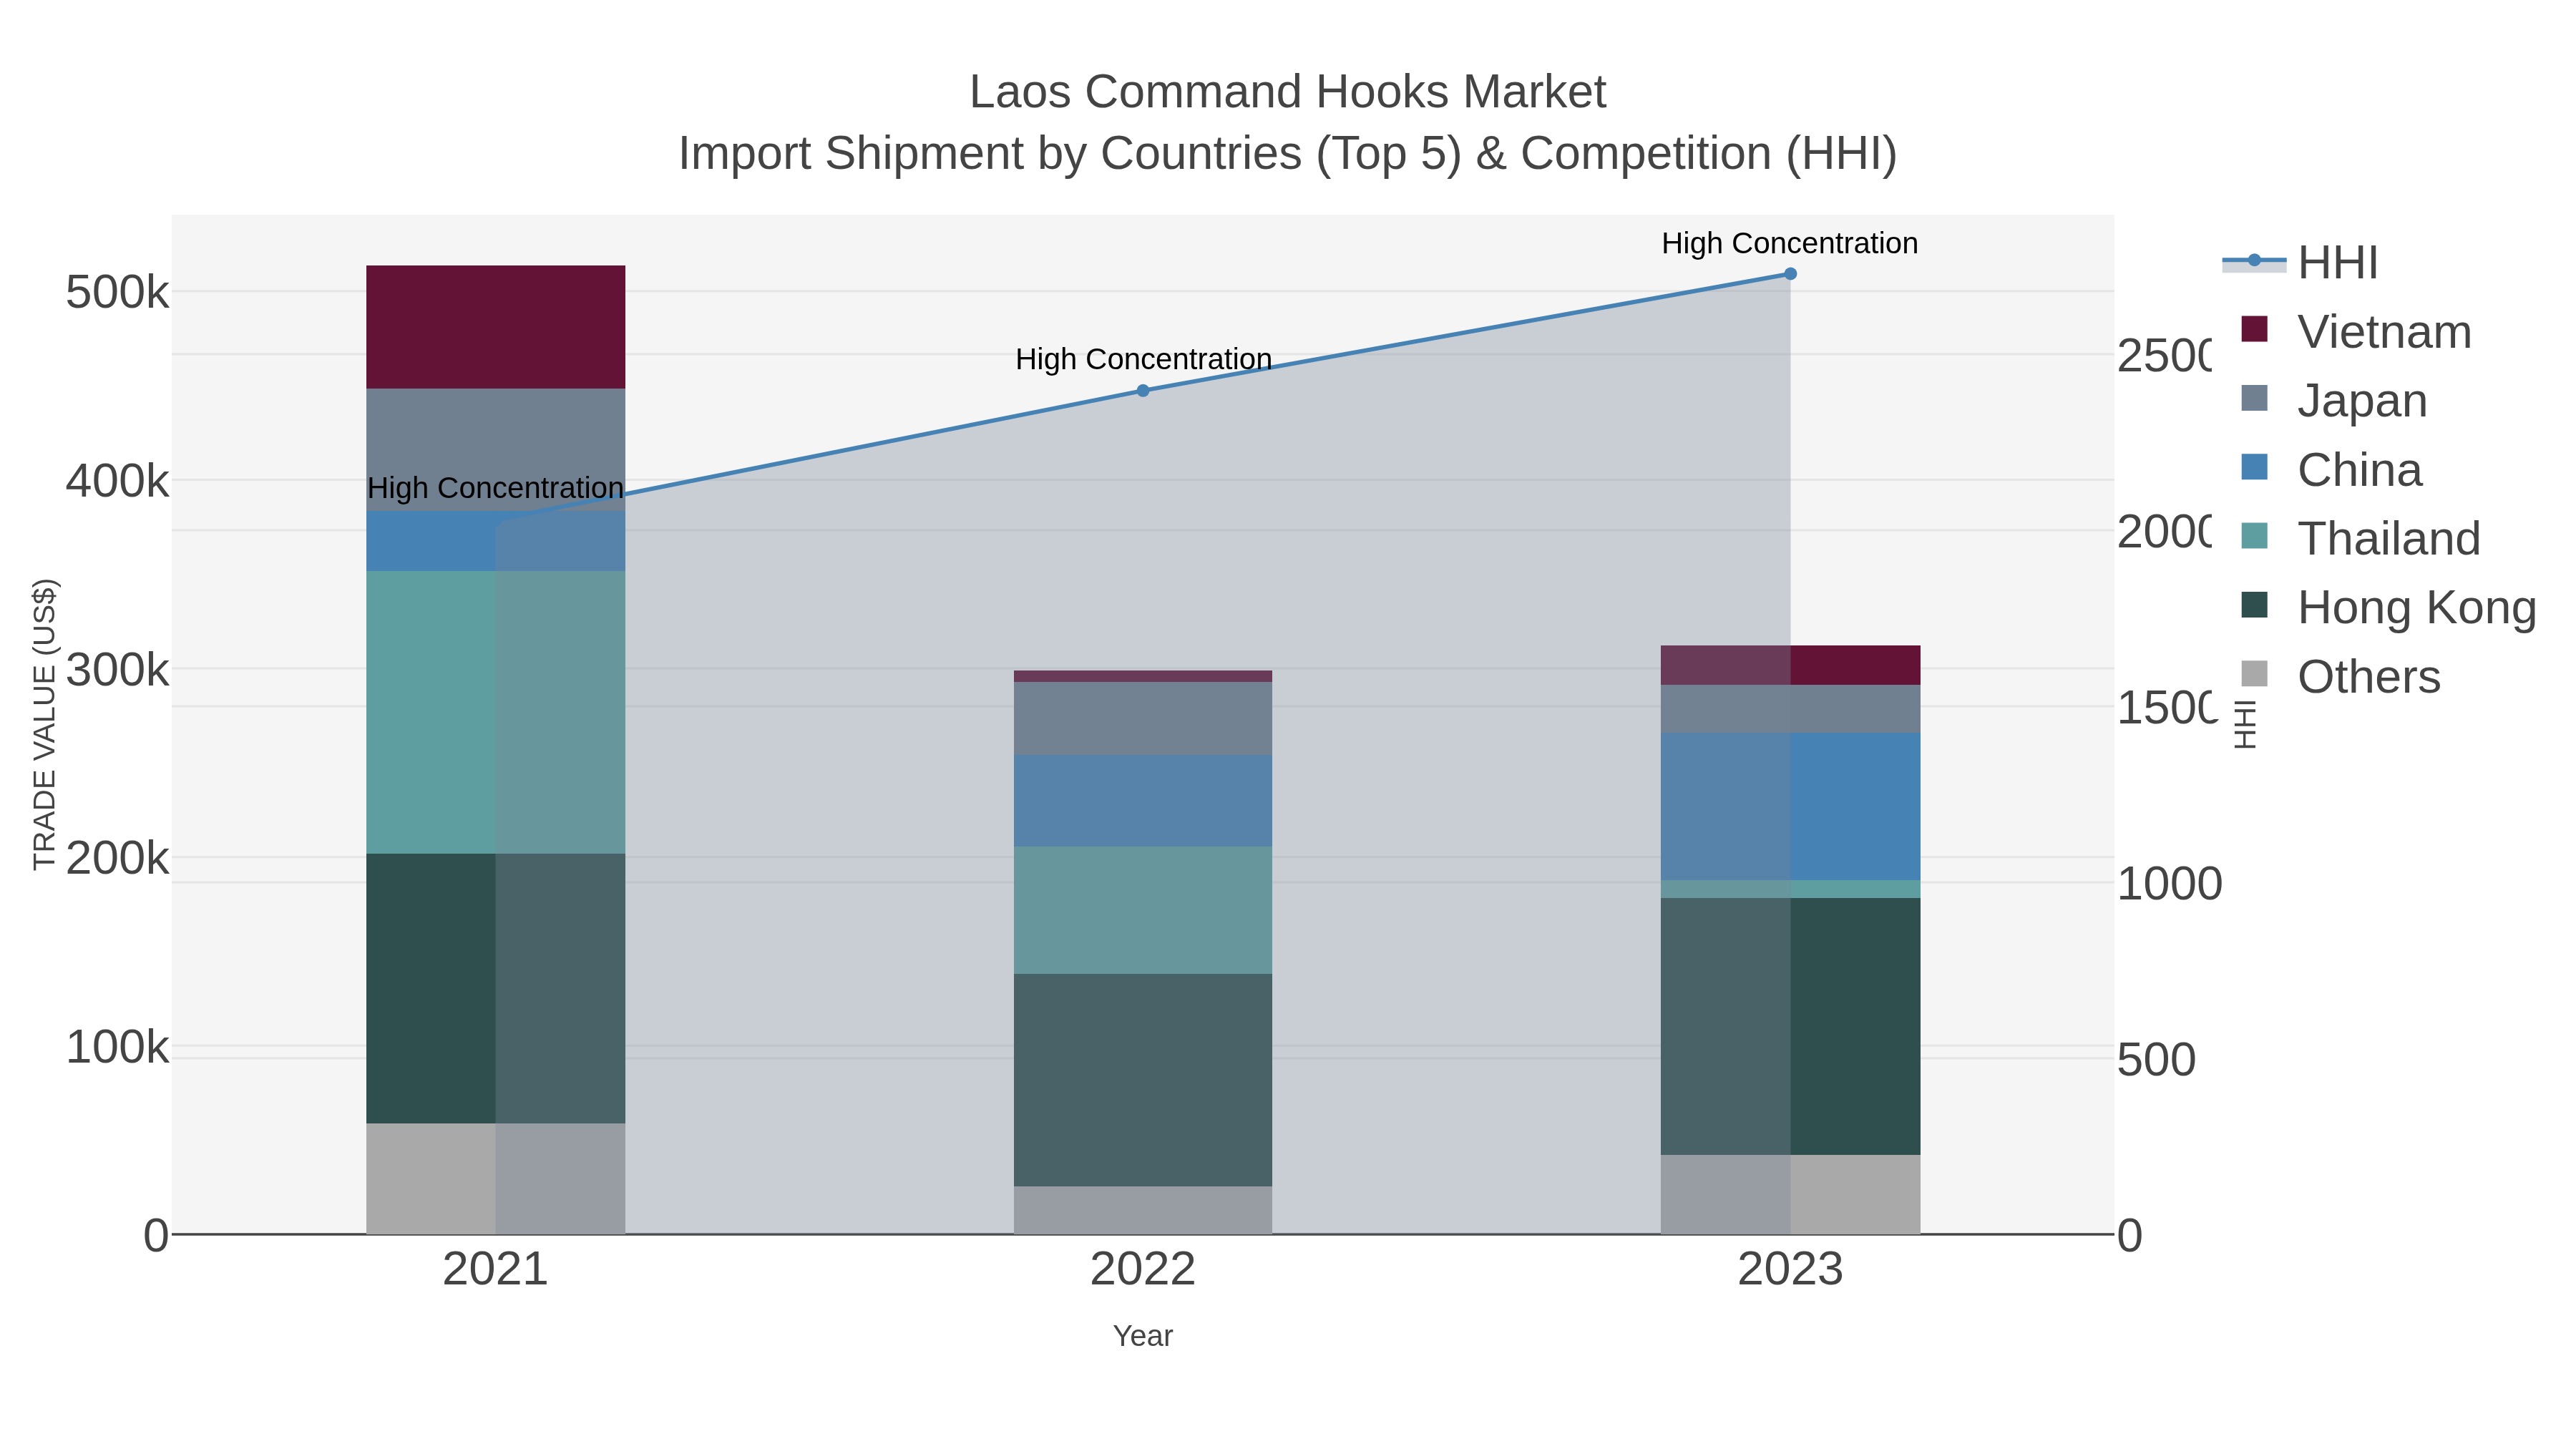The image size is (2576, 1449).
Task: Click the Japan segment of the 2023 bar
Action: tap(1790, 710)
